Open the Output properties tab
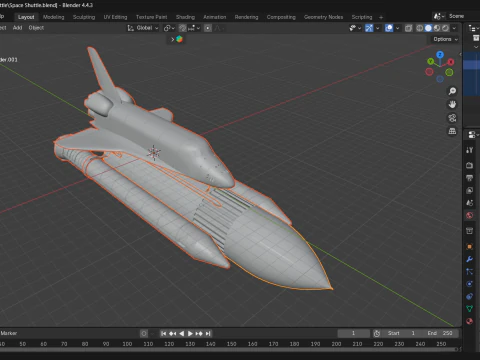This screenshot has width=480, height=360. (470, 178)
